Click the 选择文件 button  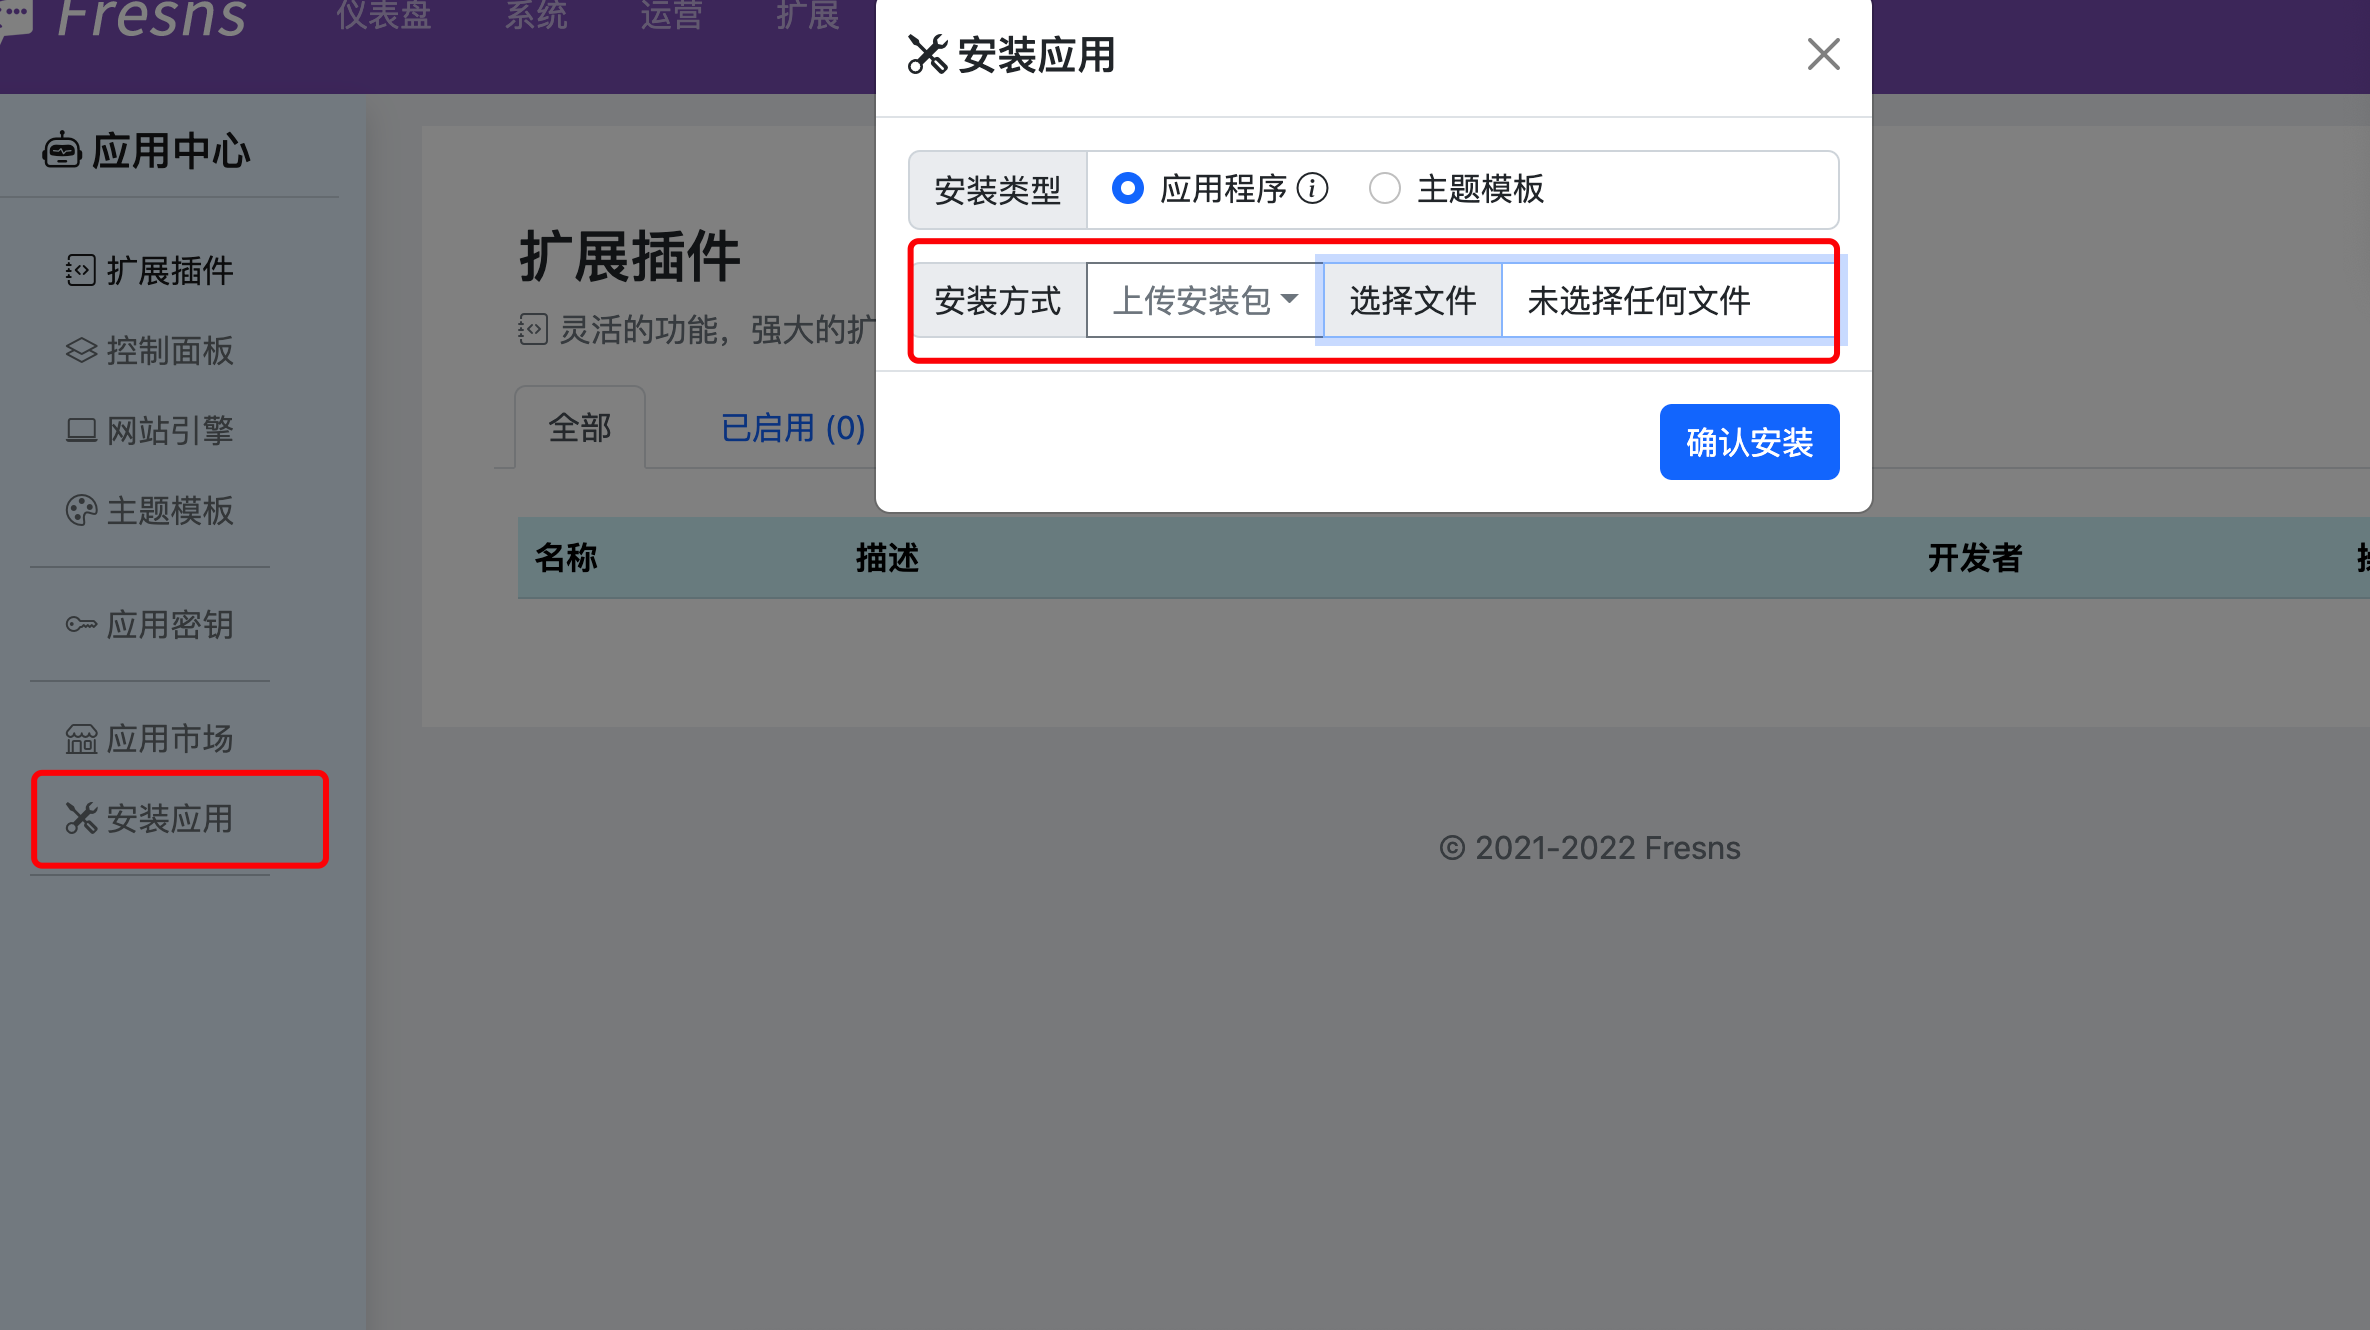click(x=1412, y=300)
